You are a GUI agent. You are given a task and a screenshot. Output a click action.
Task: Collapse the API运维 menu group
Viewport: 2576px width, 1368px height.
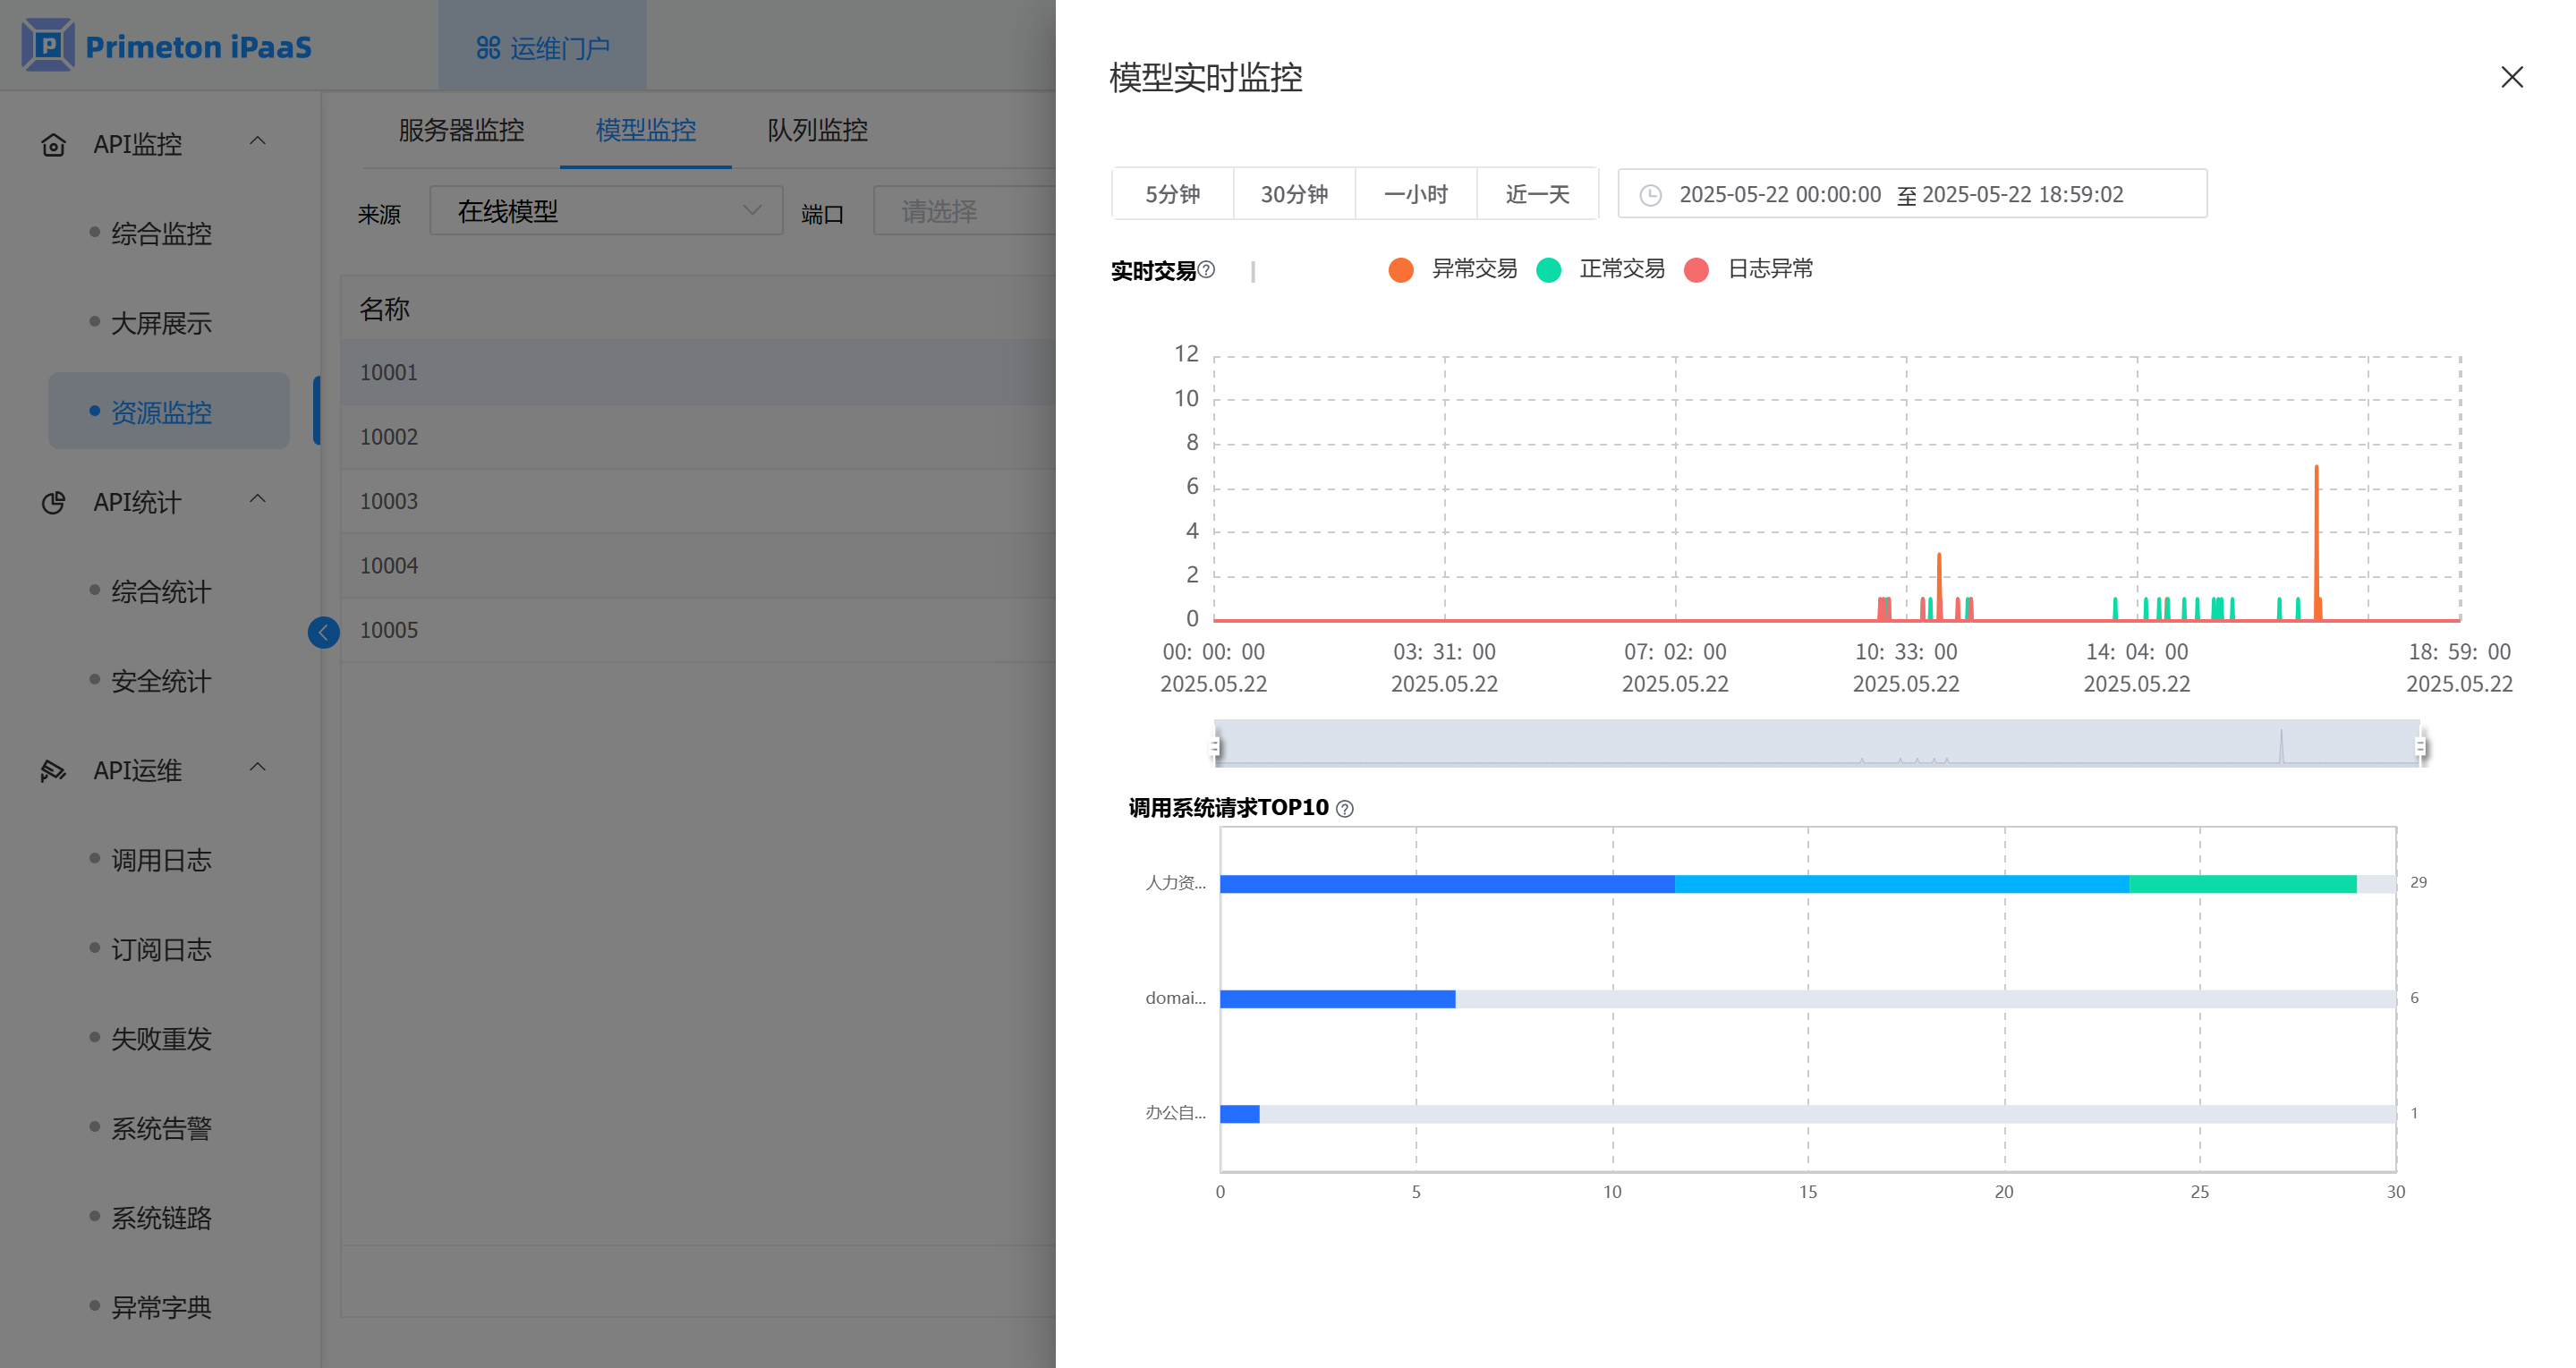[x=257, y=767]
